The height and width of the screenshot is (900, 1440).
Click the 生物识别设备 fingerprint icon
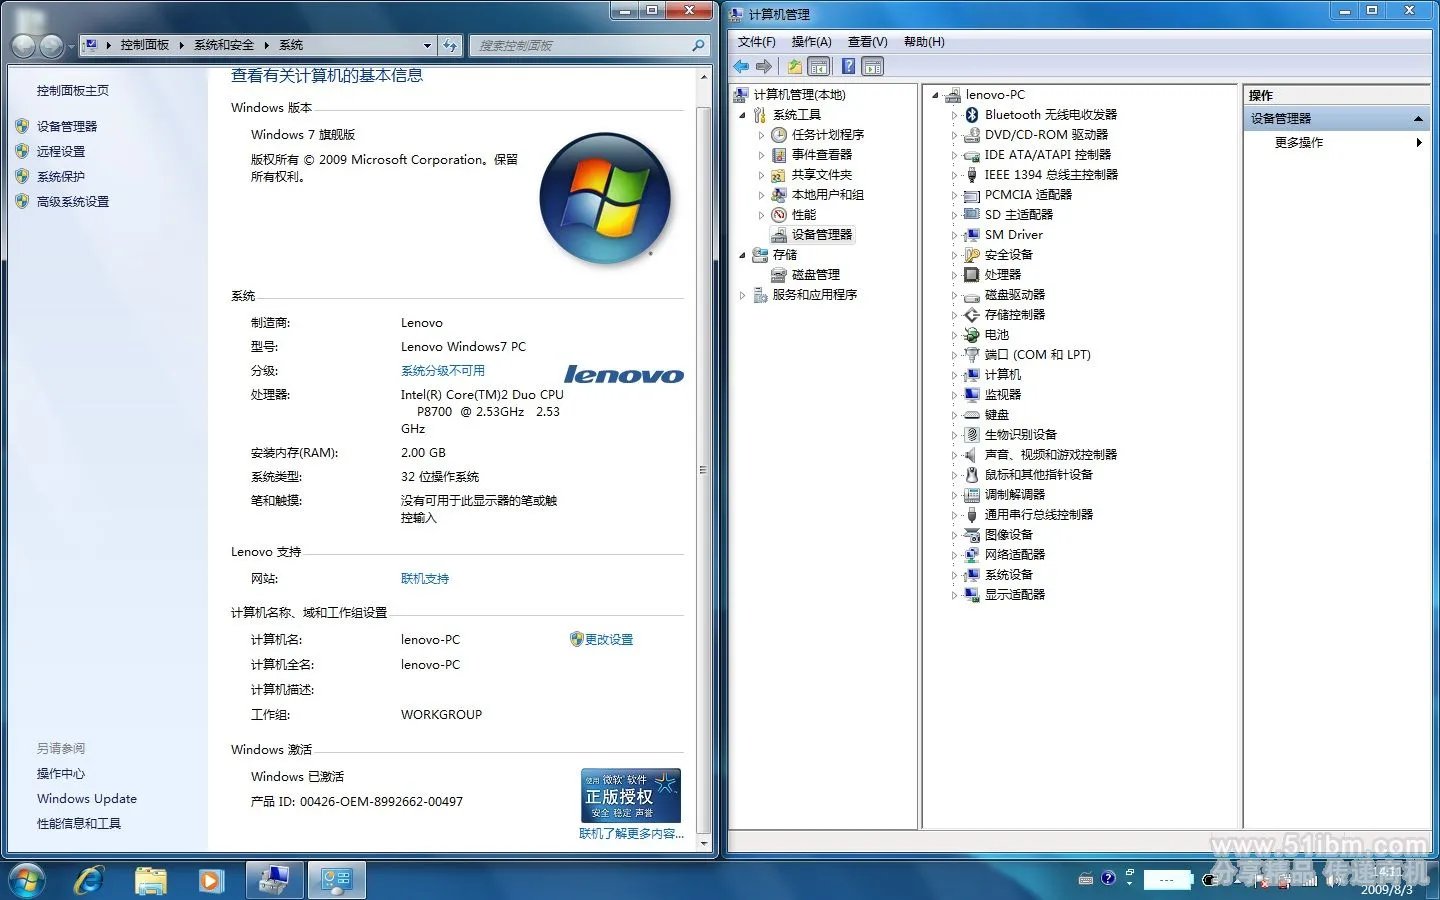coord(971,435)
